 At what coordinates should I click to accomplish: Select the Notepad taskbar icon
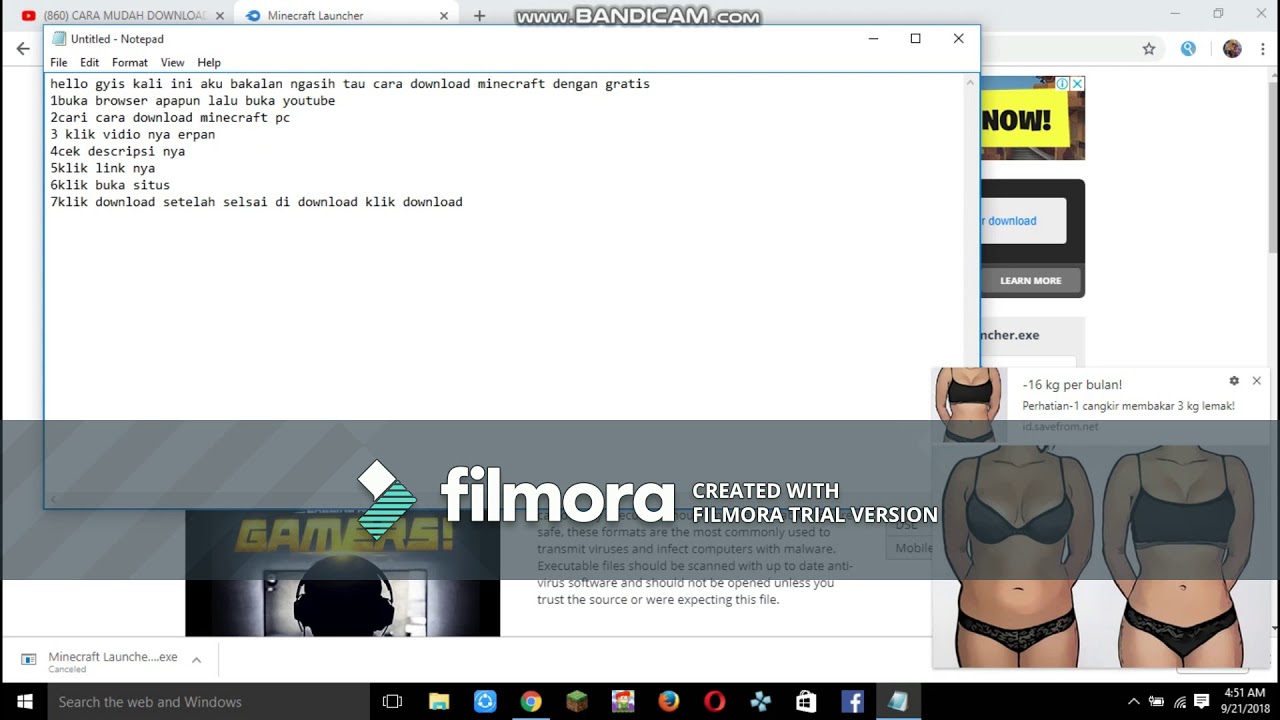(898, 702)
